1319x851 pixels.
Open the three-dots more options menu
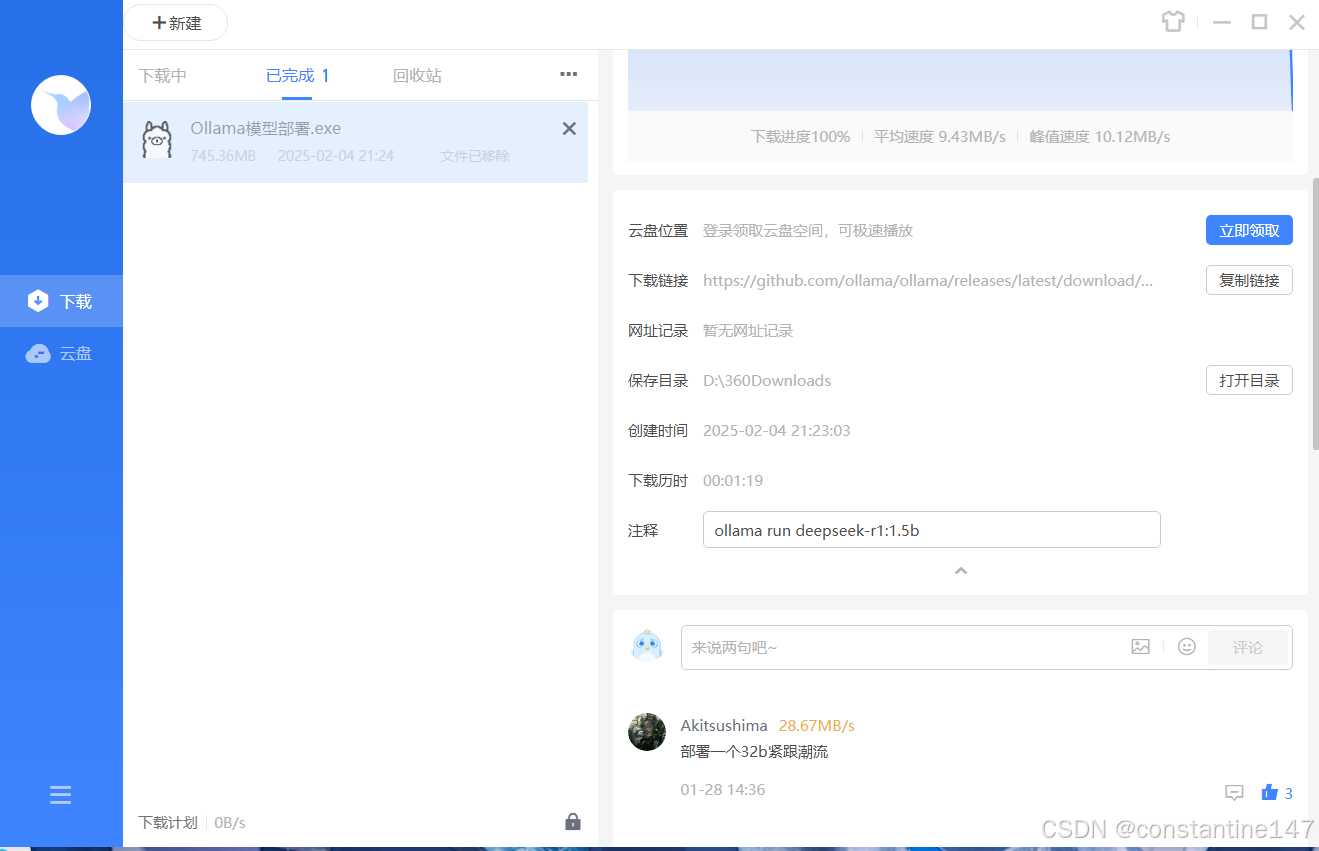coord(568,74)
